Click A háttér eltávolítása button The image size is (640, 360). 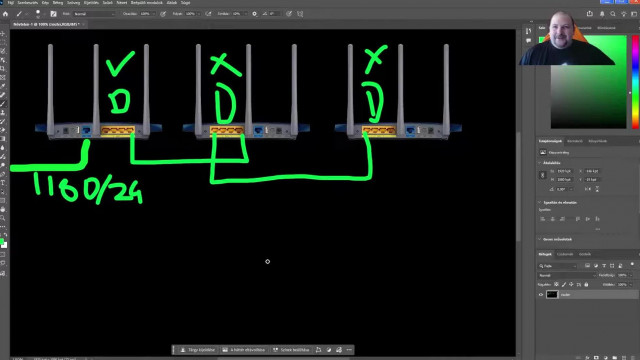point(244,350)
